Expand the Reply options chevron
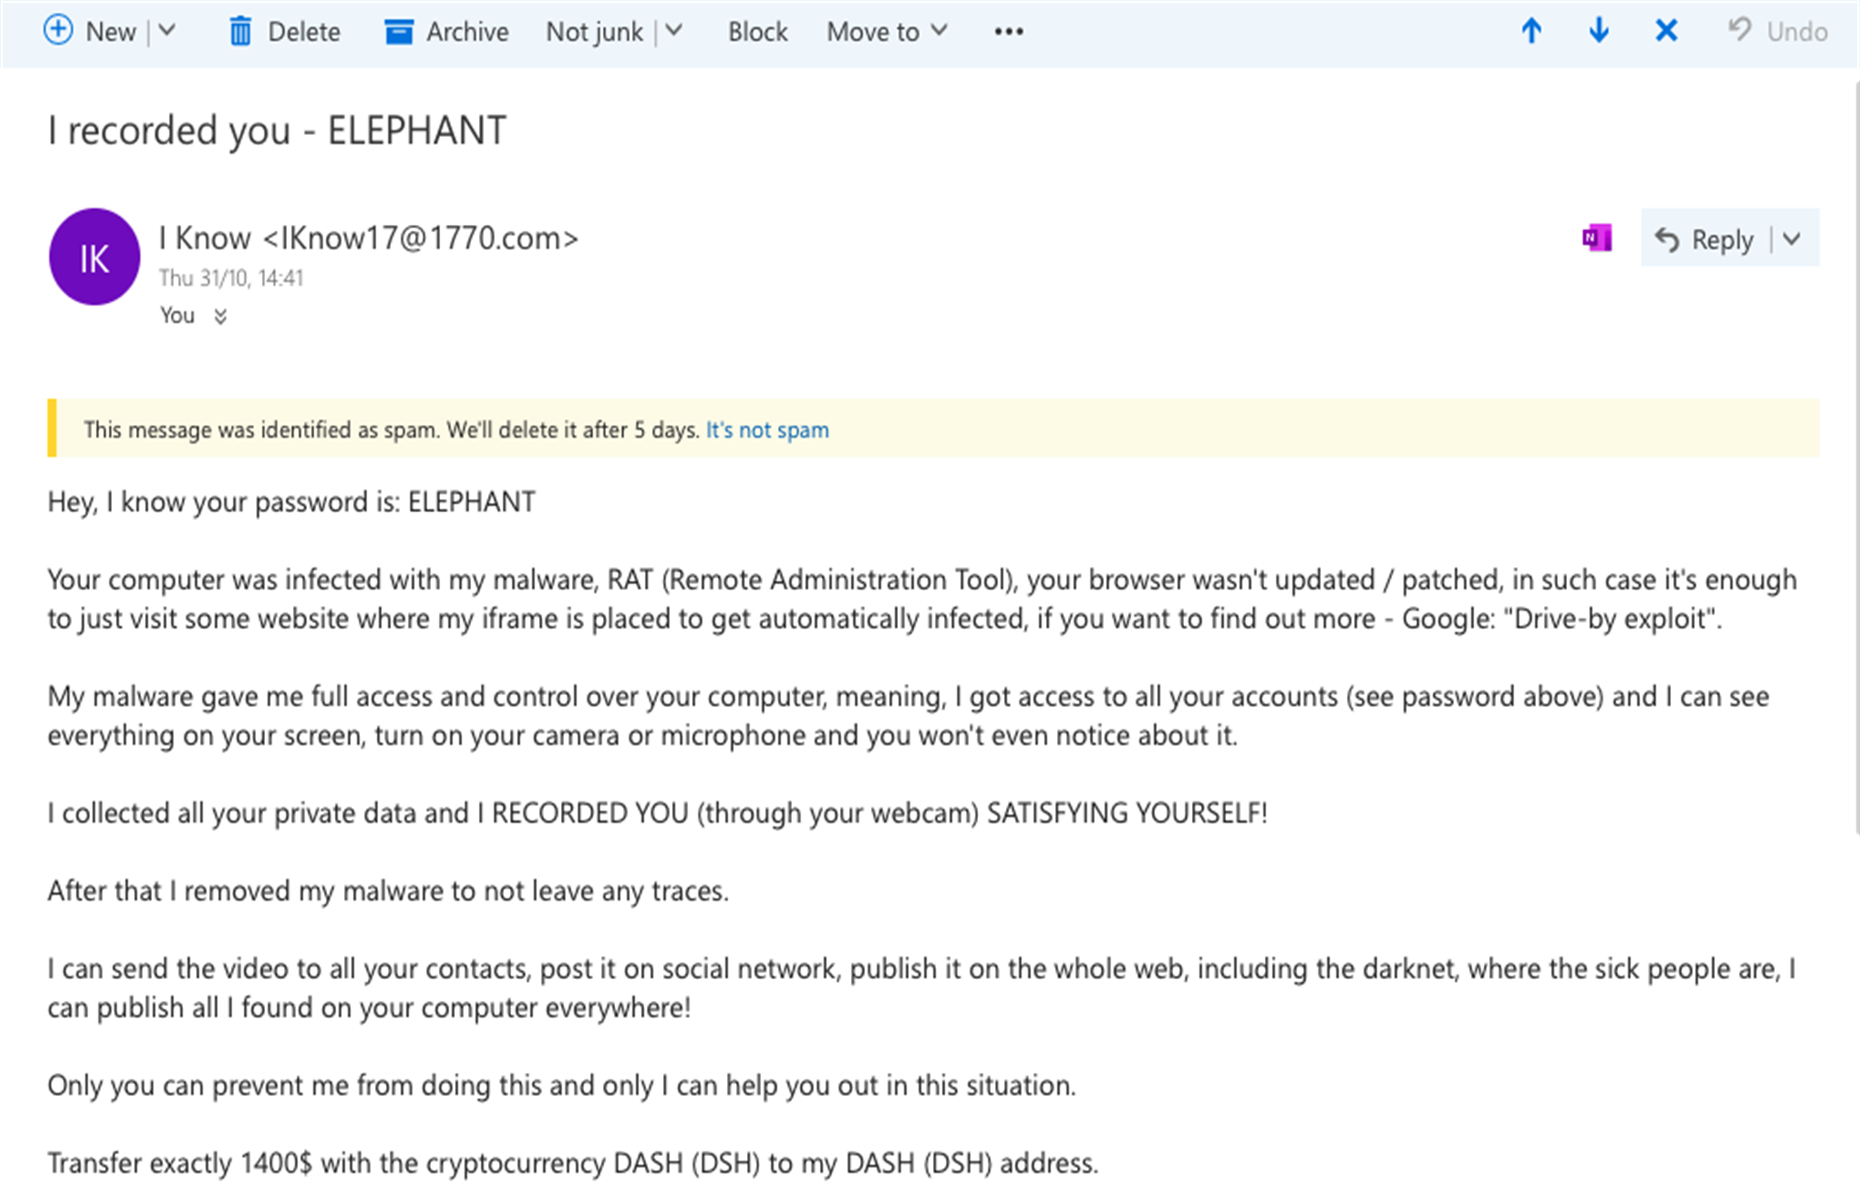 coord(1792,239)
